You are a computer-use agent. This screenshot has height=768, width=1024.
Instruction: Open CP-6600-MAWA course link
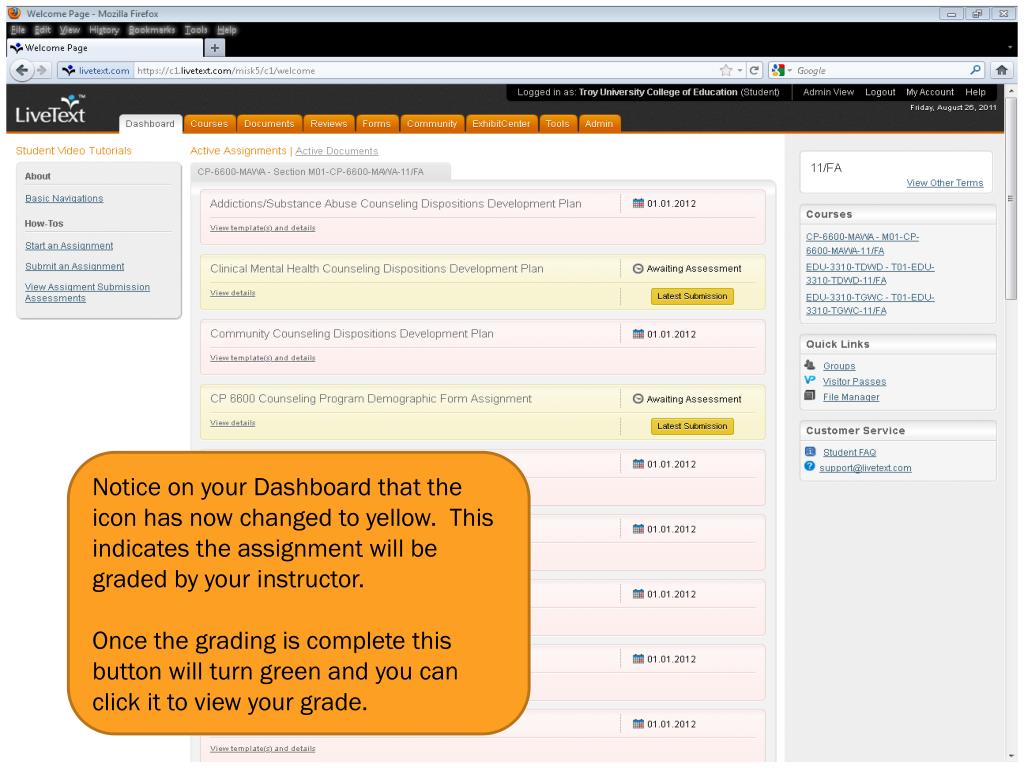tap(862, 244)
